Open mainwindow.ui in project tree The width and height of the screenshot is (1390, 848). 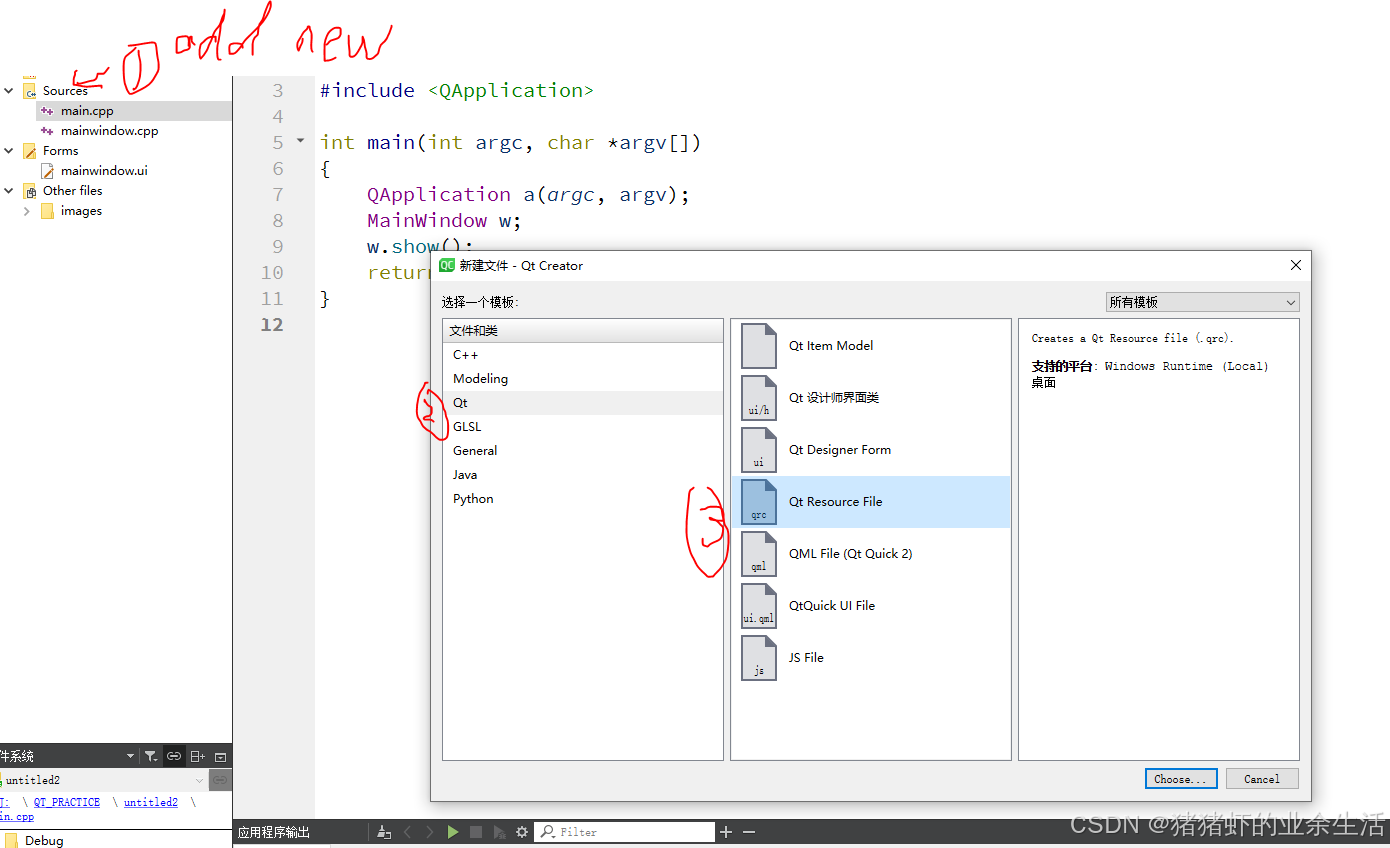(104, 171)
